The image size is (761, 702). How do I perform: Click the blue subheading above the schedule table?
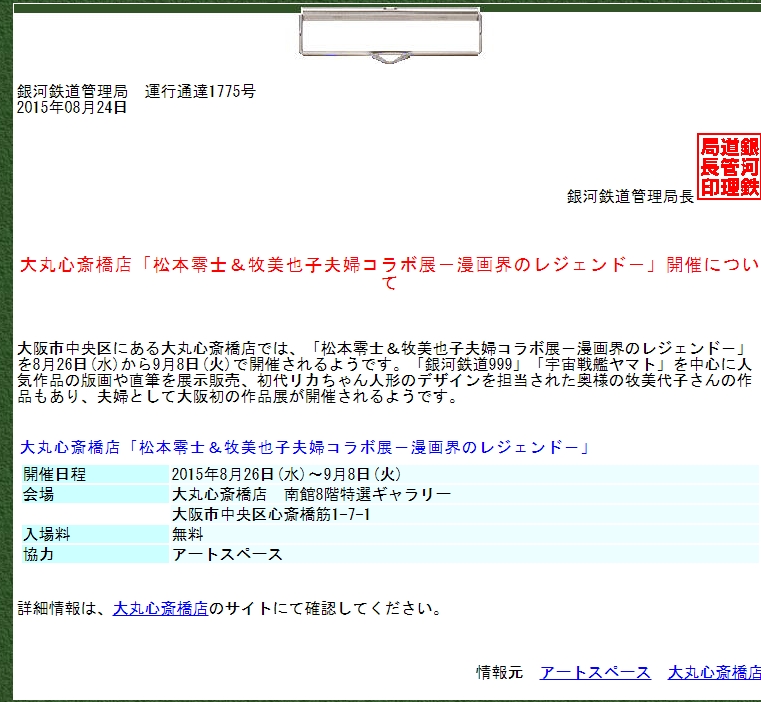tap(305, 447)
